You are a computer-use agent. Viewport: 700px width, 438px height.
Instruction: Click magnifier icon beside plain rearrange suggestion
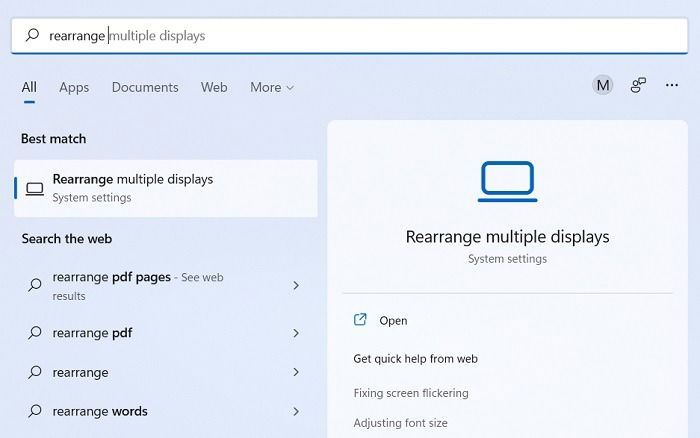pos(35,372)
